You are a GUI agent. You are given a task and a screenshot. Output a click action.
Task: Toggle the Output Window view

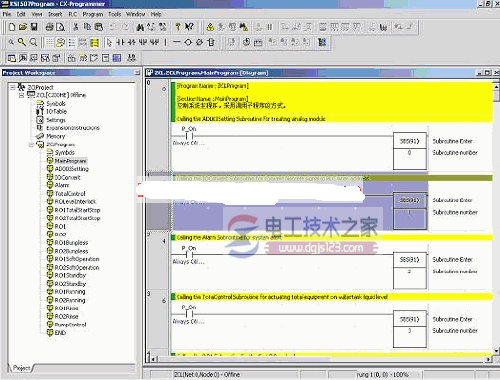pyautogui.click(x=23, y=58)
